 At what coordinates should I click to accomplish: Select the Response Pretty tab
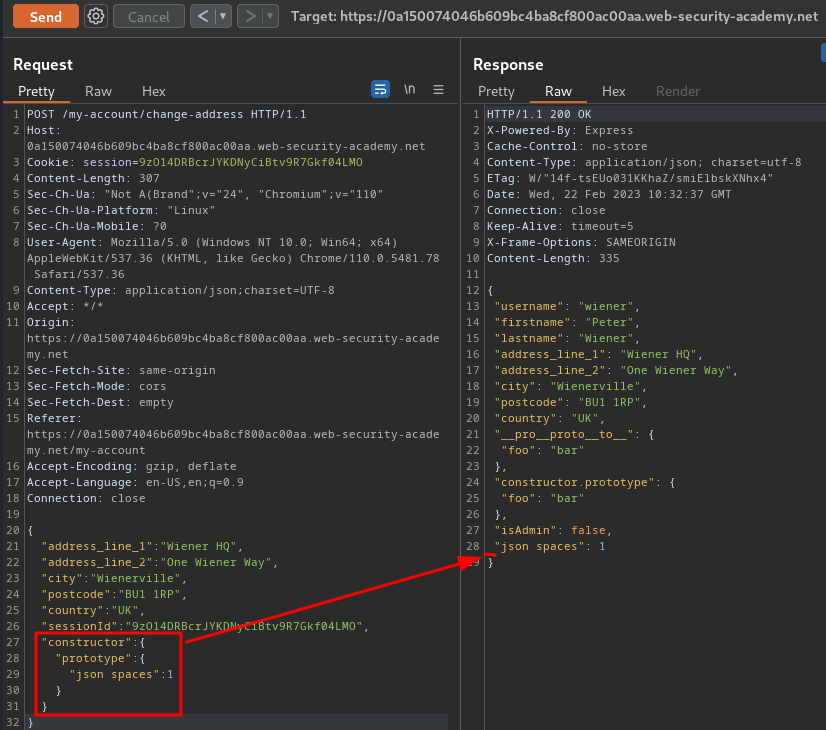[496, 91]
